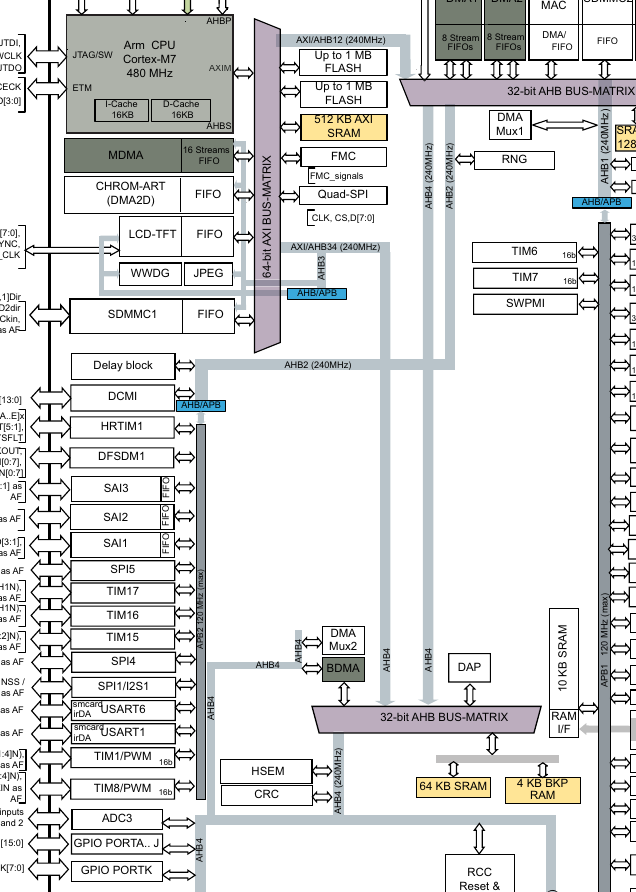
Task: Click the CLK, CS,D[7:0] label
Action: pos(342,218)
